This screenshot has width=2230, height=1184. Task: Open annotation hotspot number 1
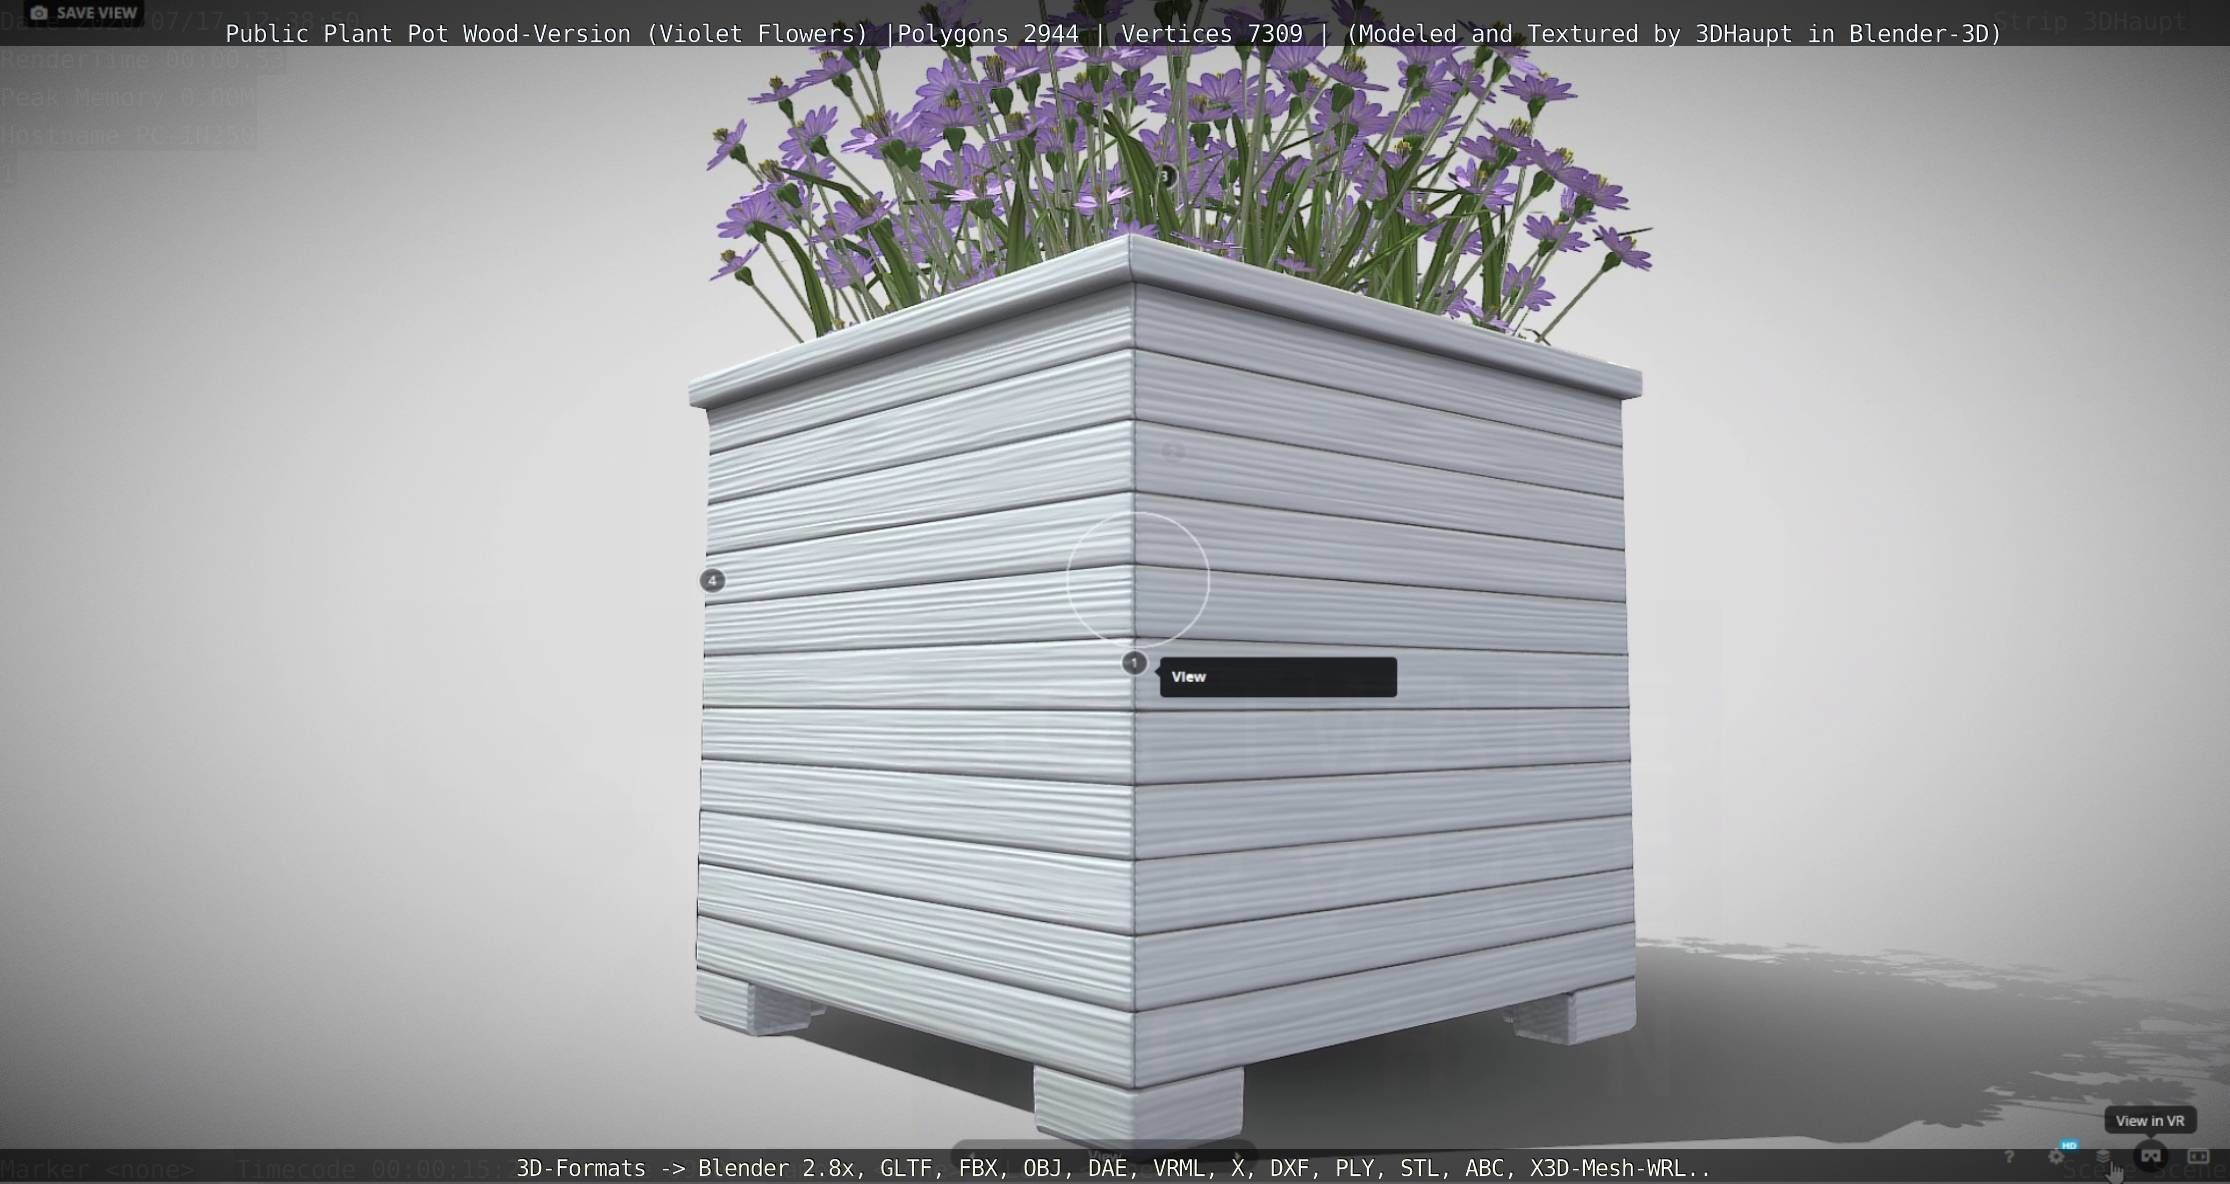[x=1134, y=663]
